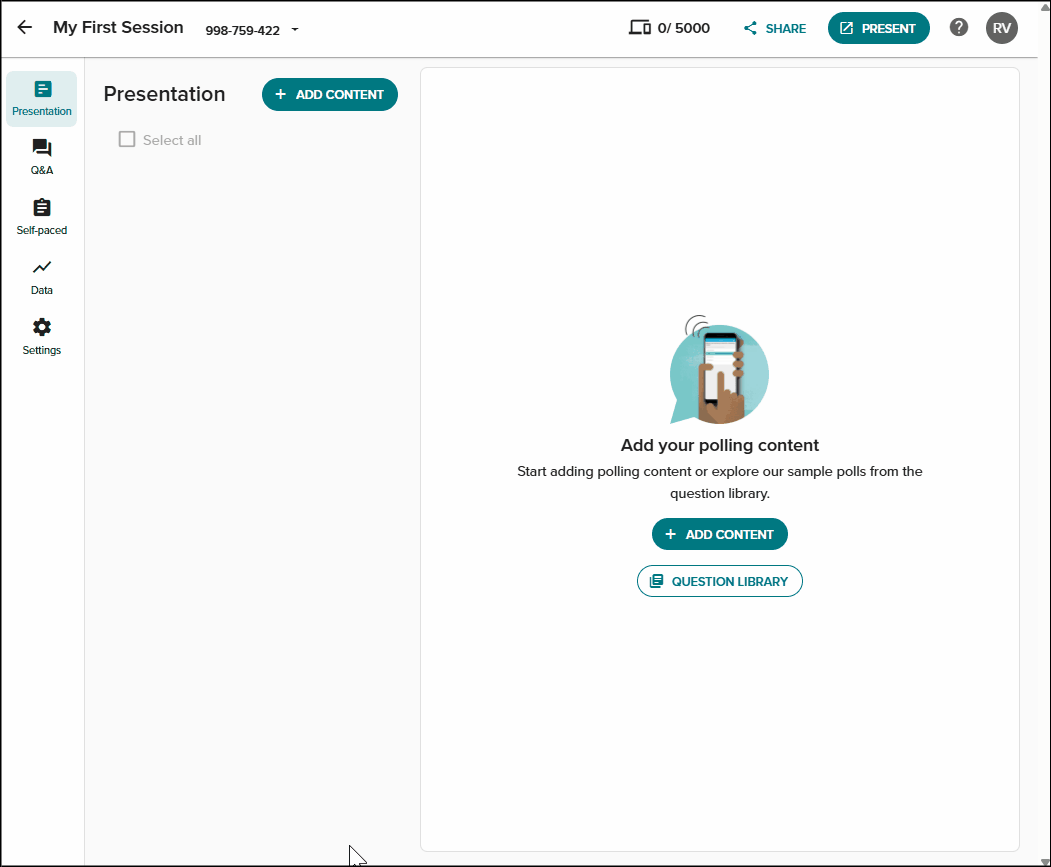Expand the session ID dropdown arrow

295,30
